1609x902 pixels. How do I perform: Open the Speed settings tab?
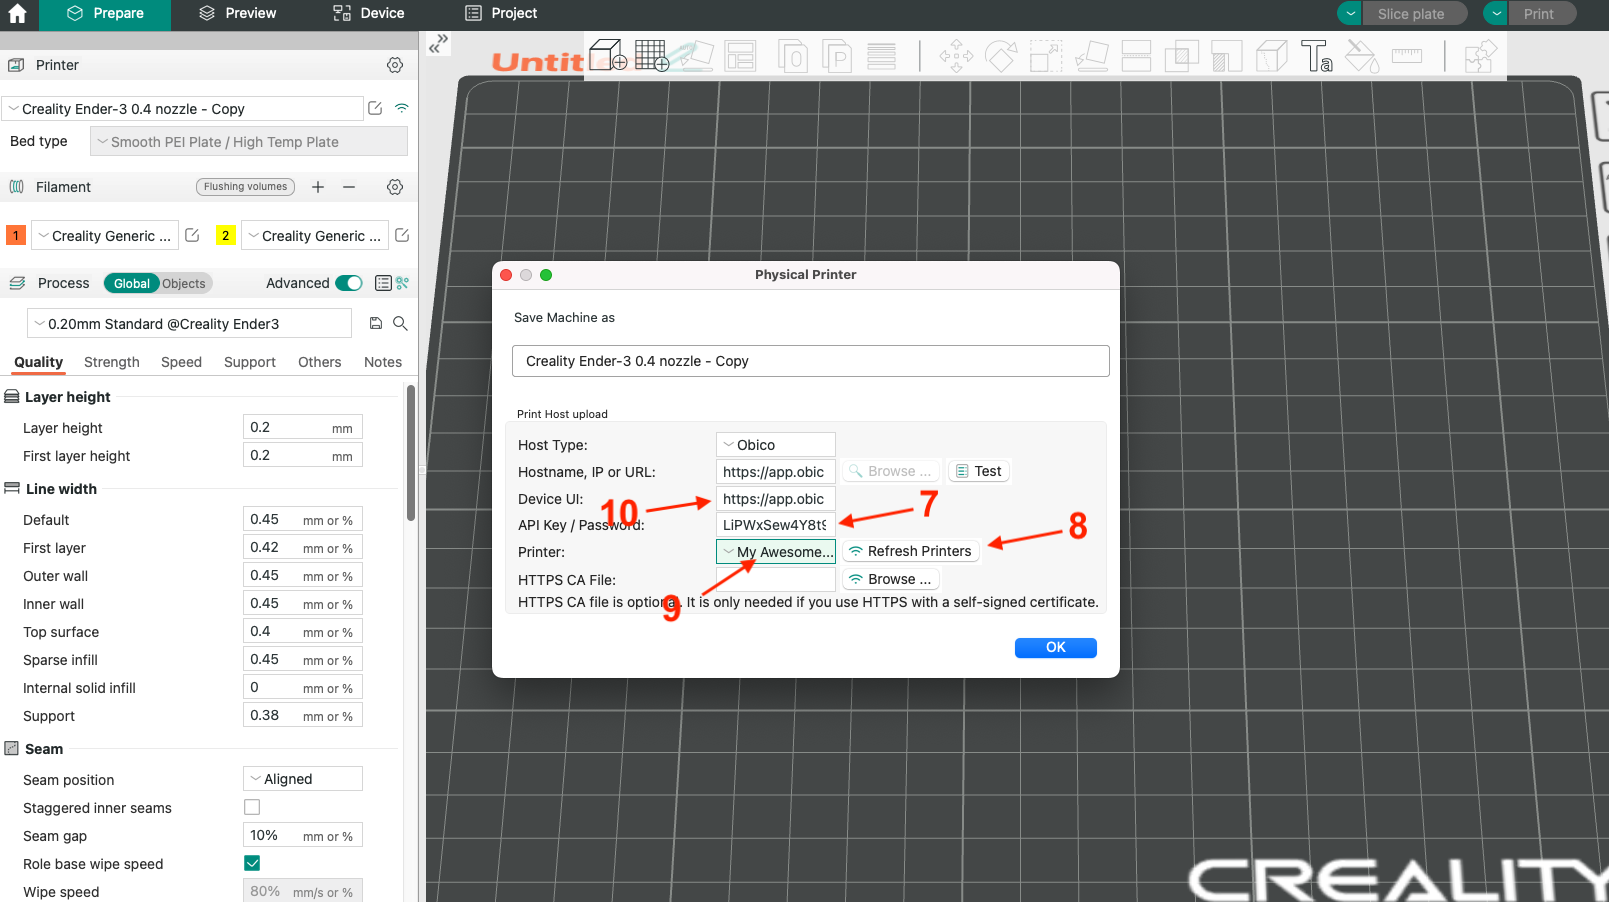181,362
